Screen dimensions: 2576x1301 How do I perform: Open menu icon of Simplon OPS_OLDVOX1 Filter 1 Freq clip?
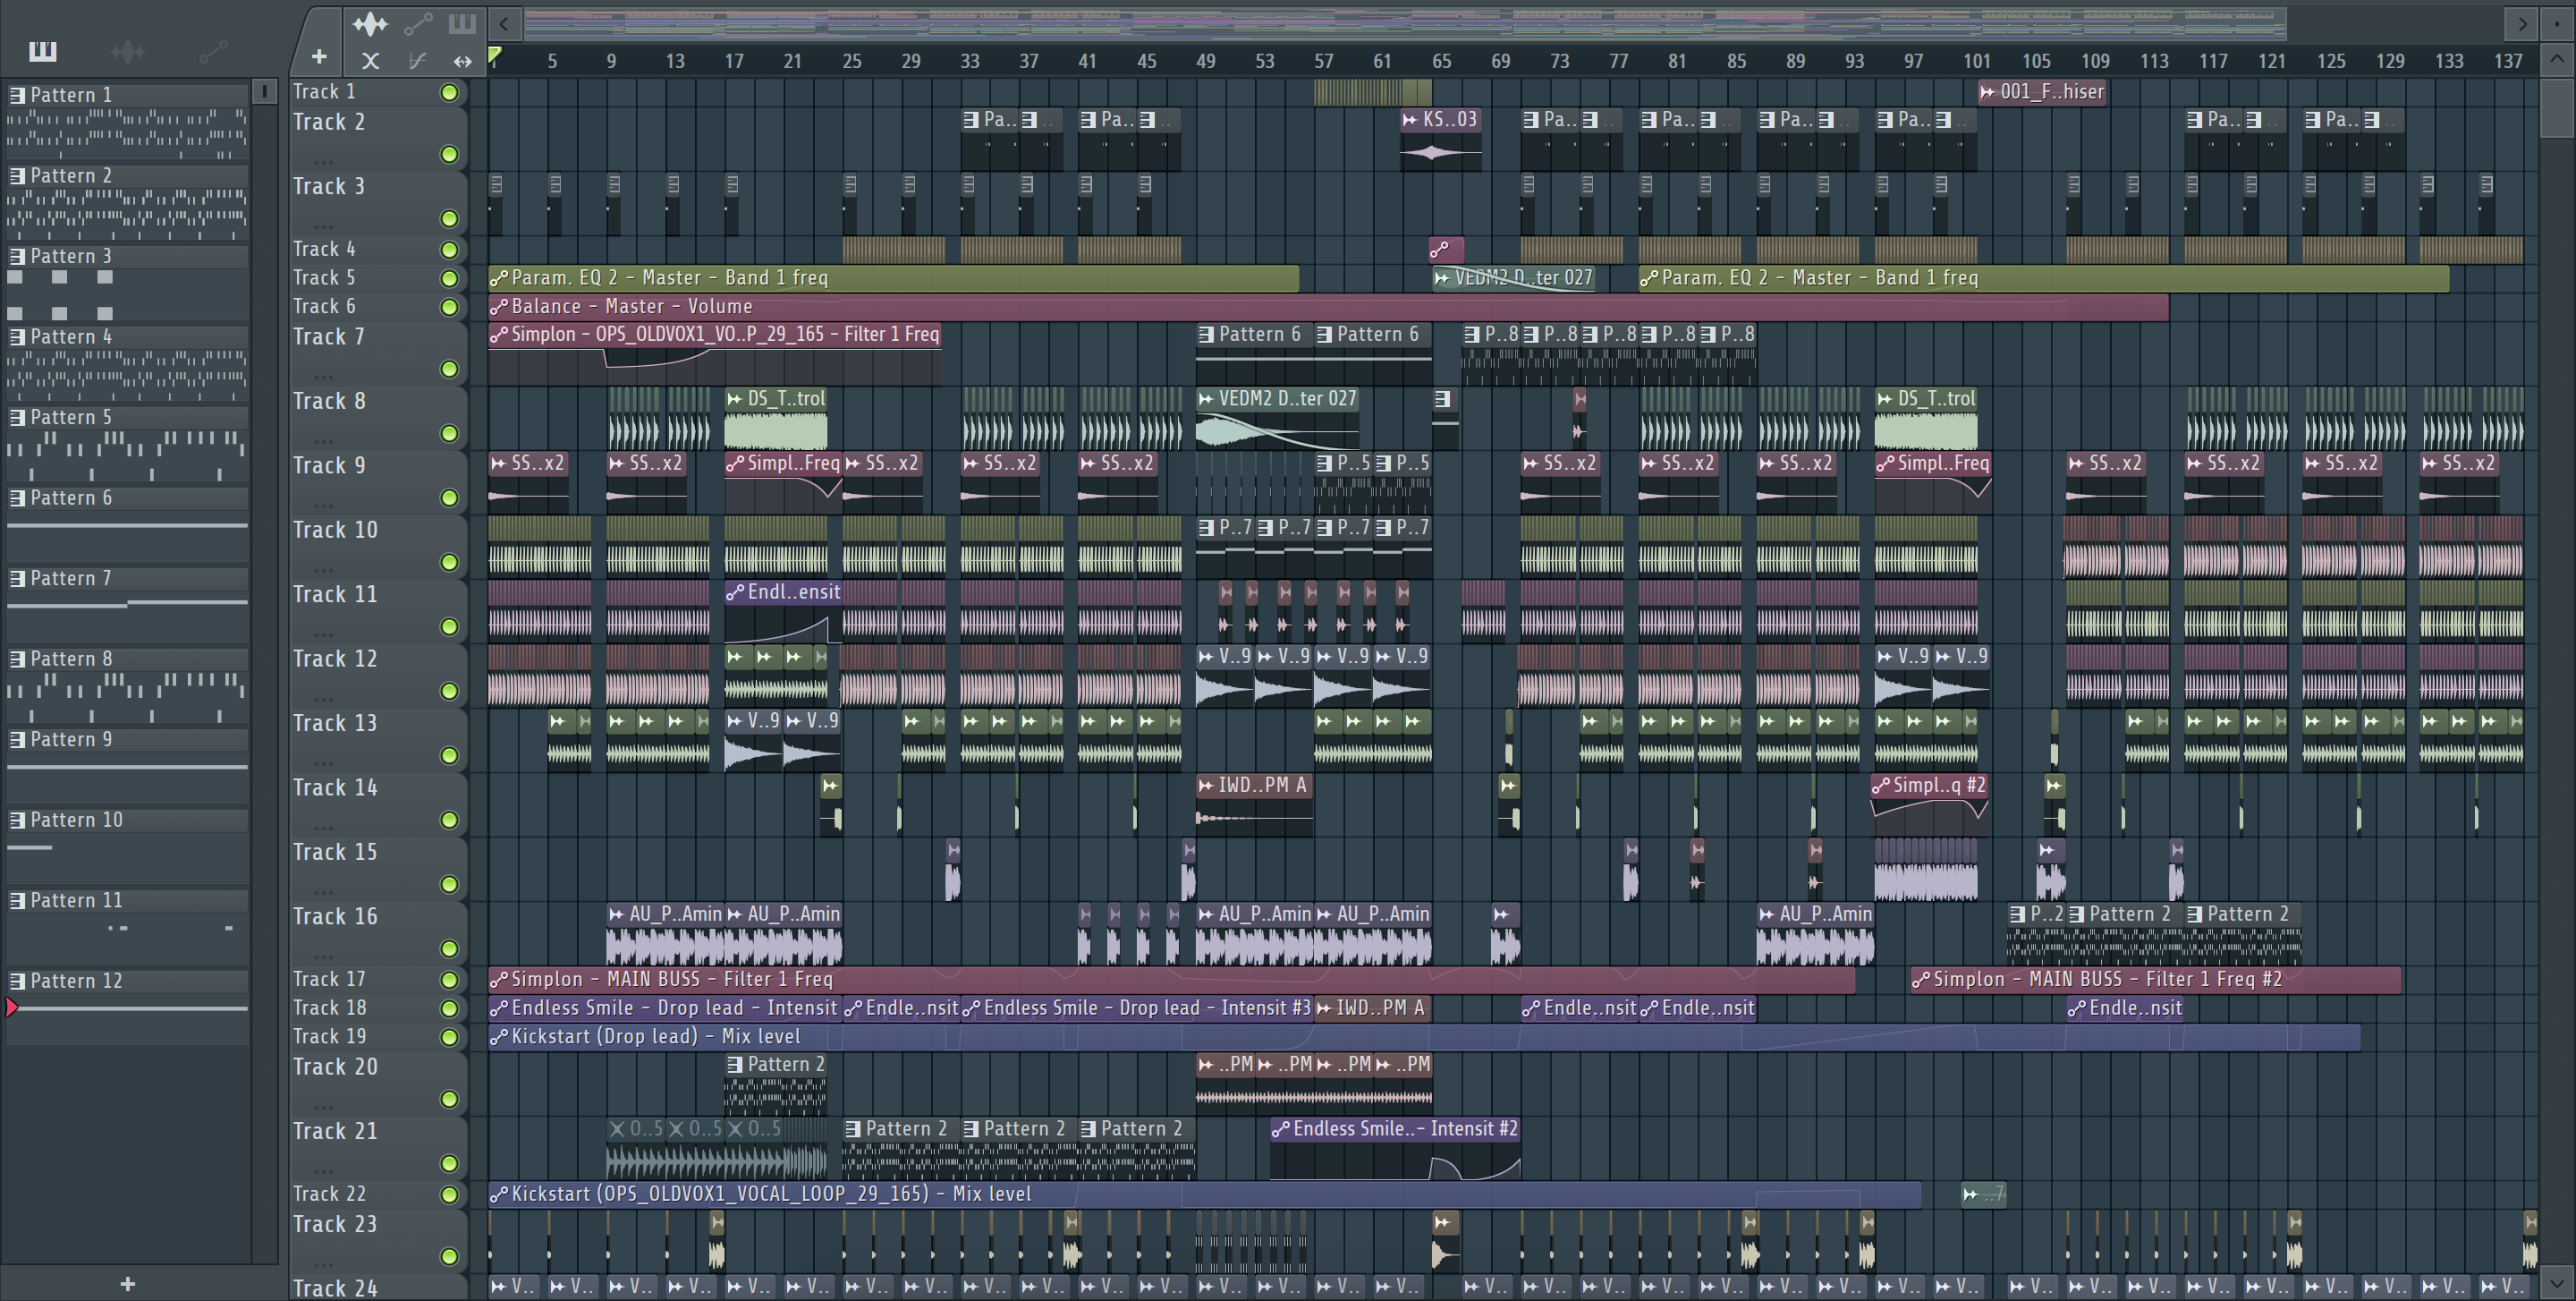(x=499, y=335)
